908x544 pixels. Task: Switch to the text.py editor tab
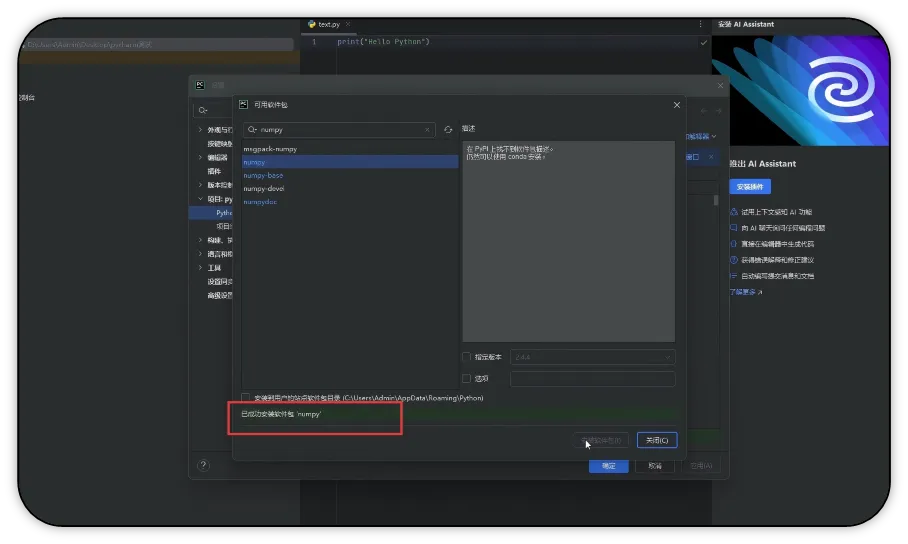tap(328, 24)
